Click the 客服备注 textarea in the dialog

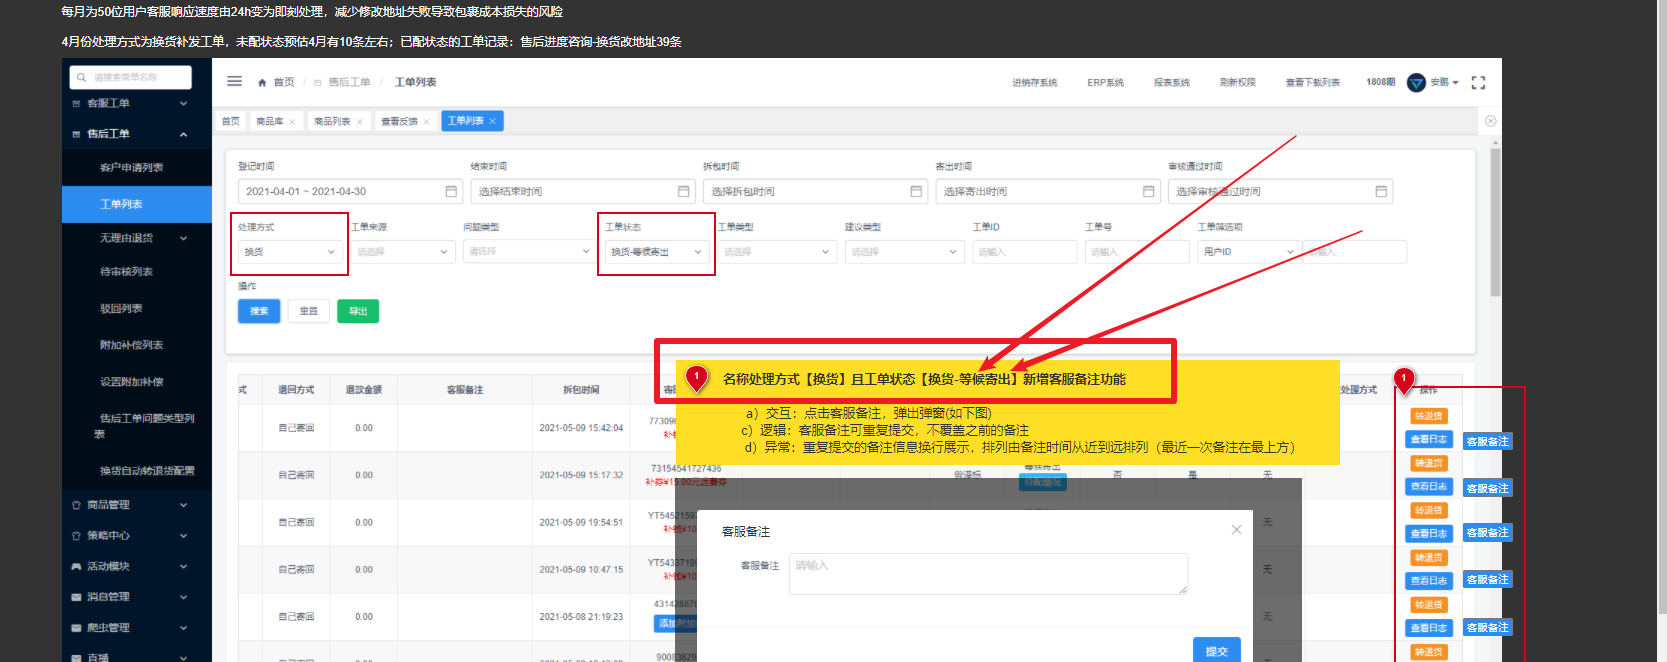pyautogui.click(x=988, y=574)
